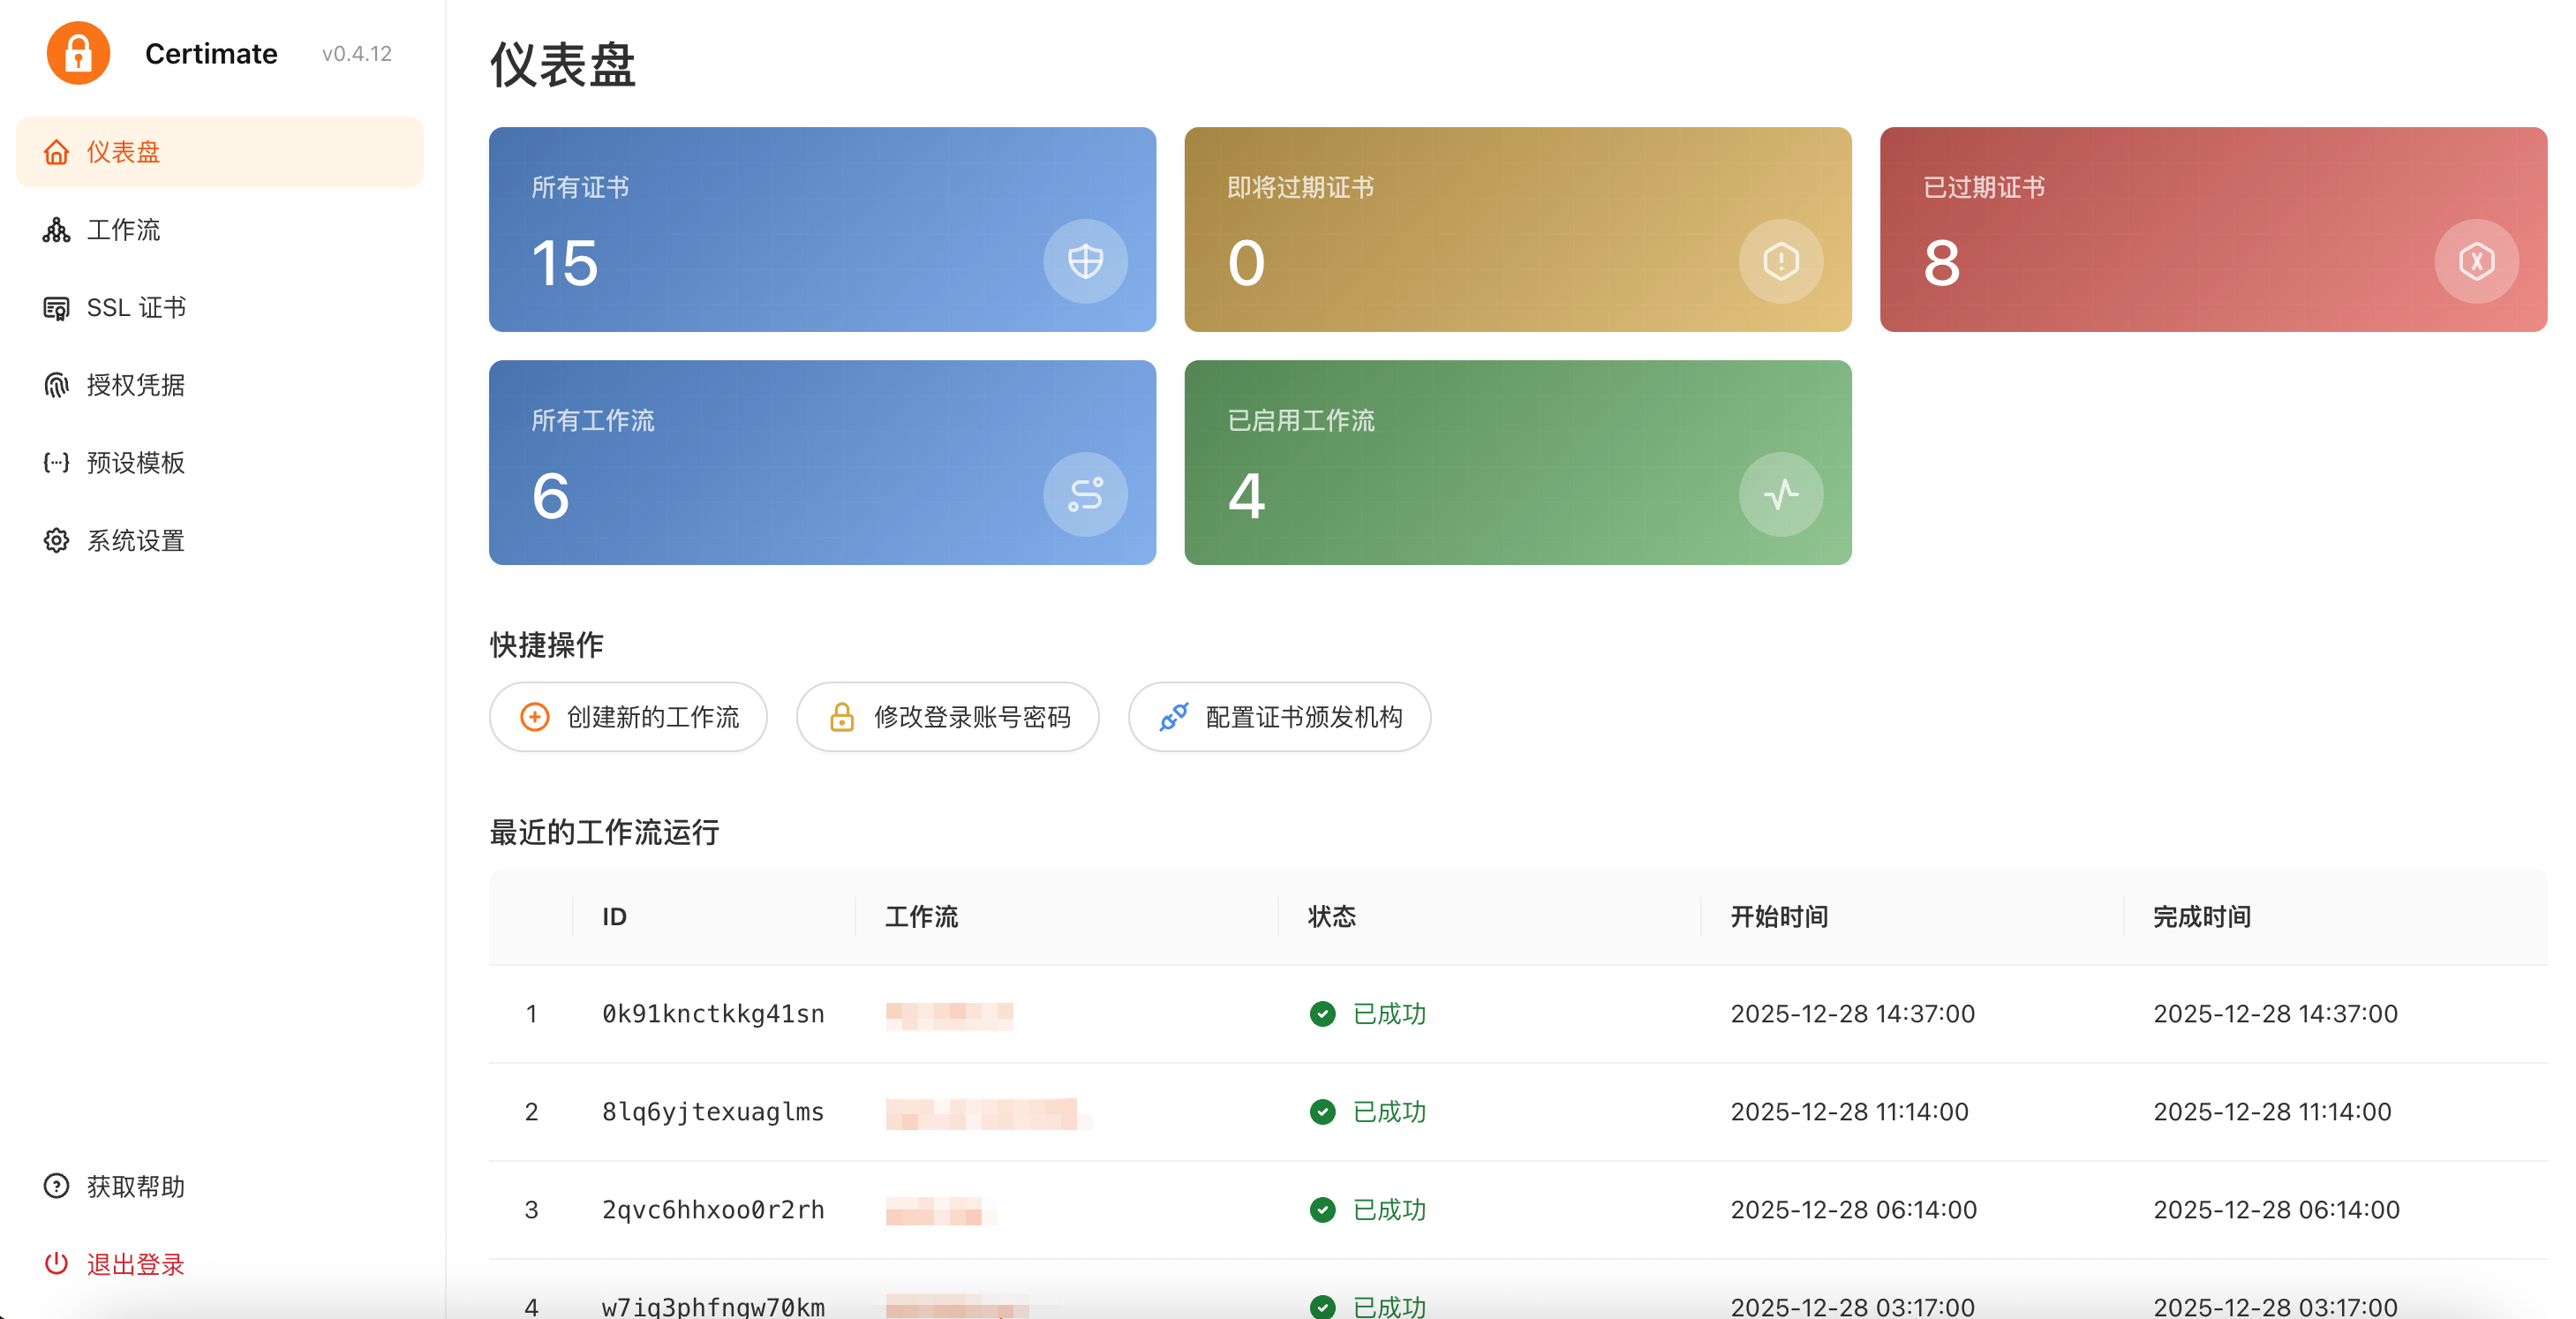
Task: Click the shield icon on 所有证书 card
Action: [1085, 262]
